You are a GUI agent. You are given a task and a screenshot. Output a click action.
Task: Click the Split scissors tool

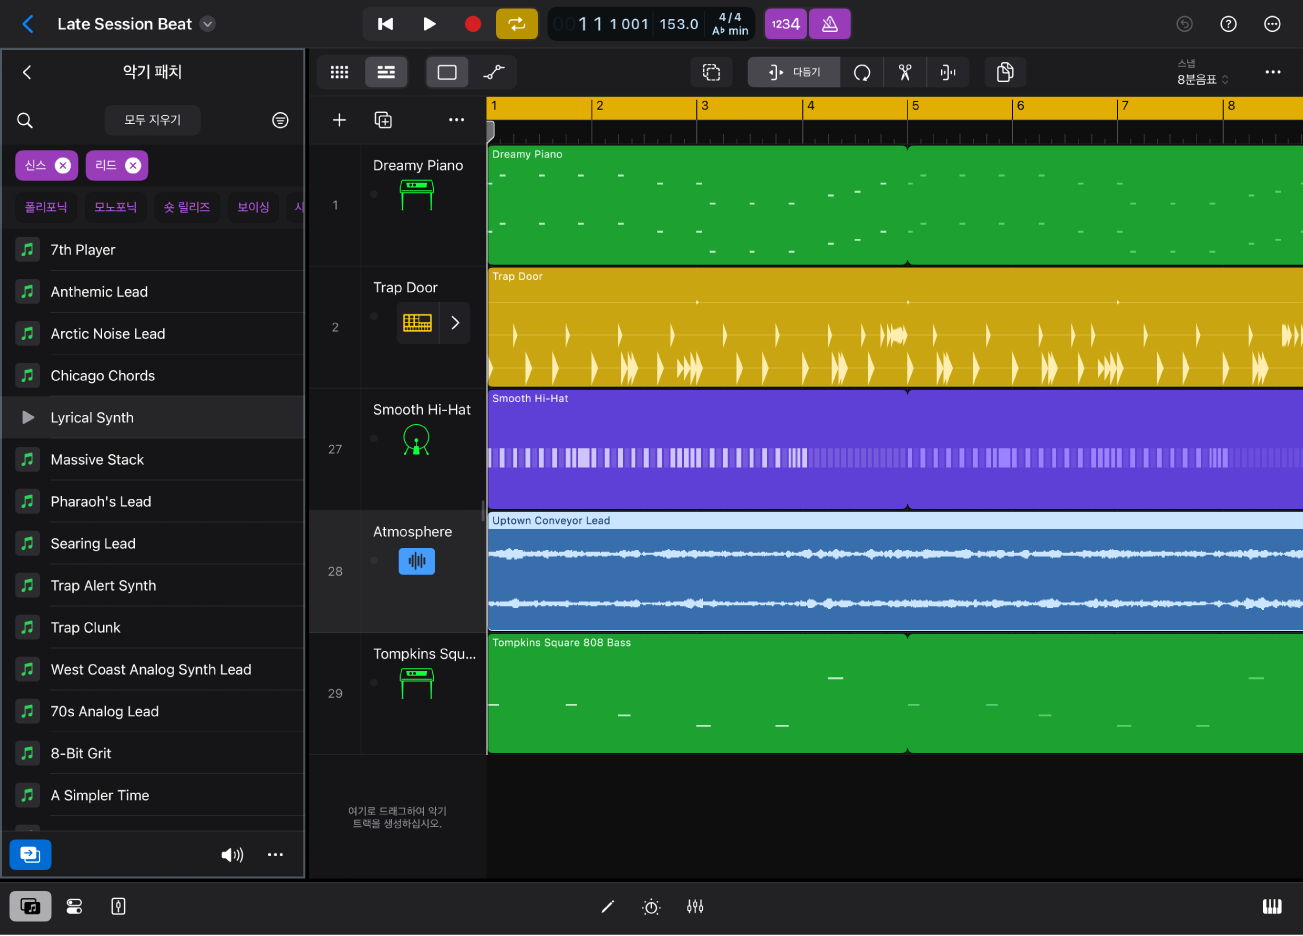click(x=904, y=72)
